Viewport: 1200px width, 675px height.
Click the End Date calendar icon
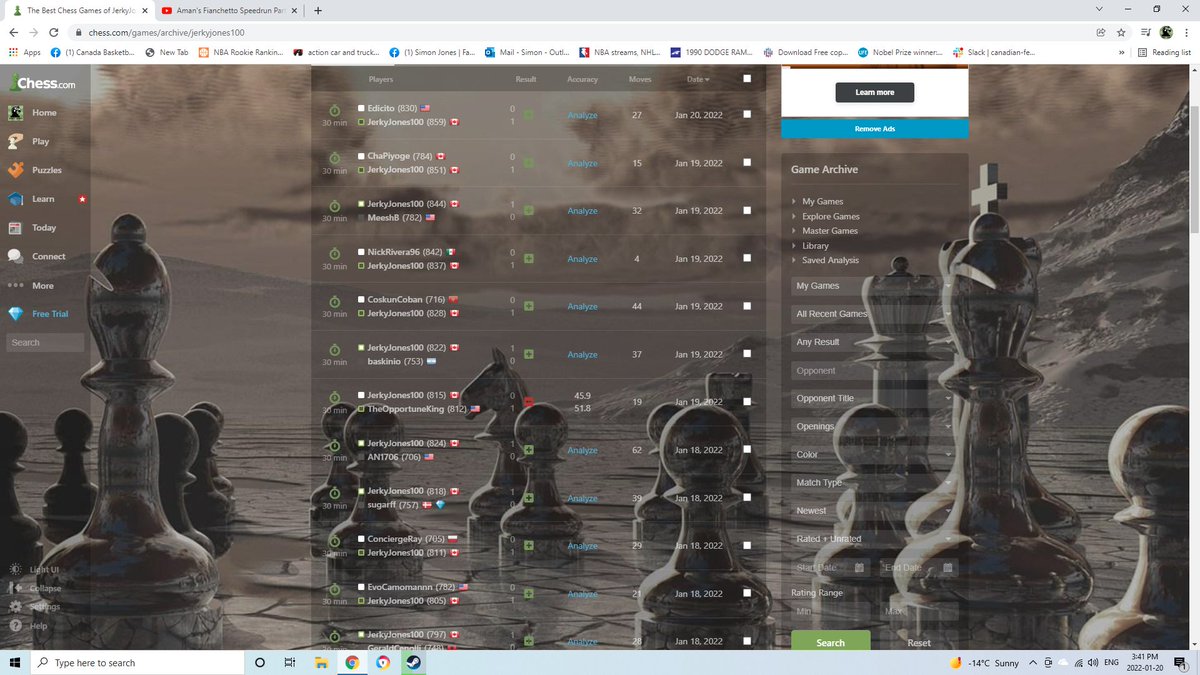pos(948,568)
